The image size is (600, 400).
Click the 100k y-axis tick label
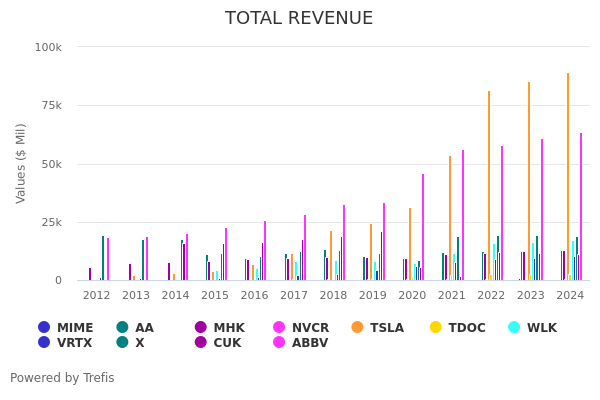tap(48, 47)
